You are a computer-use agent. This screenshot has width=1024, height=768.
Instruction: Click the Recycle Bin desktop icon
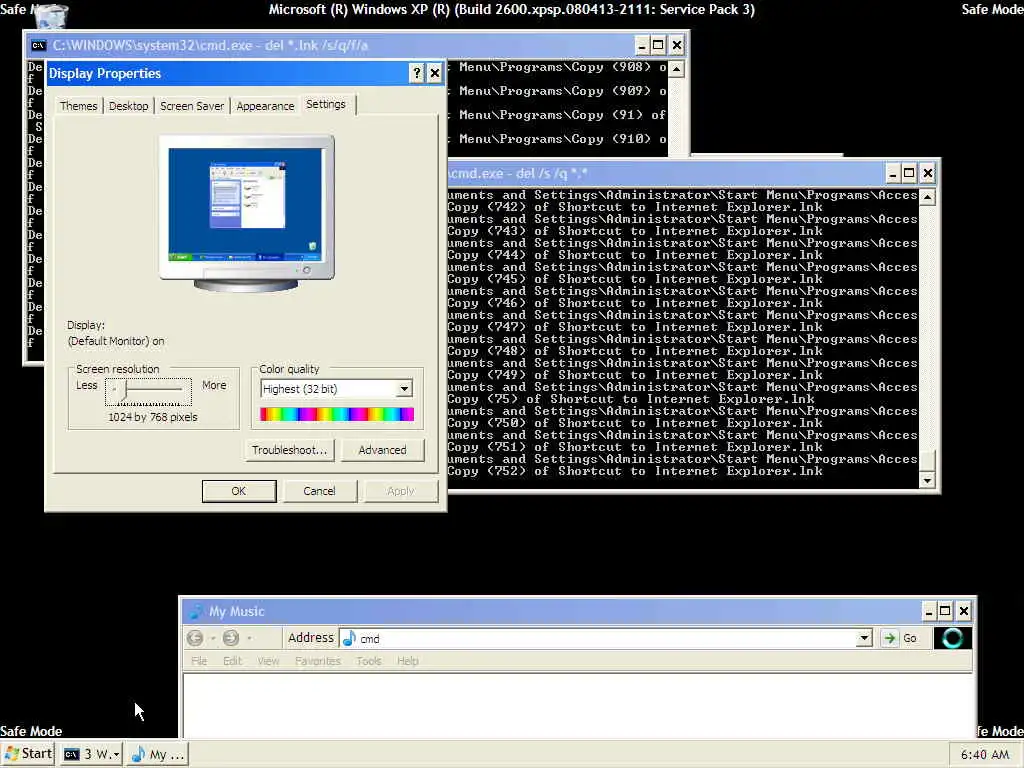coord(51,17)
